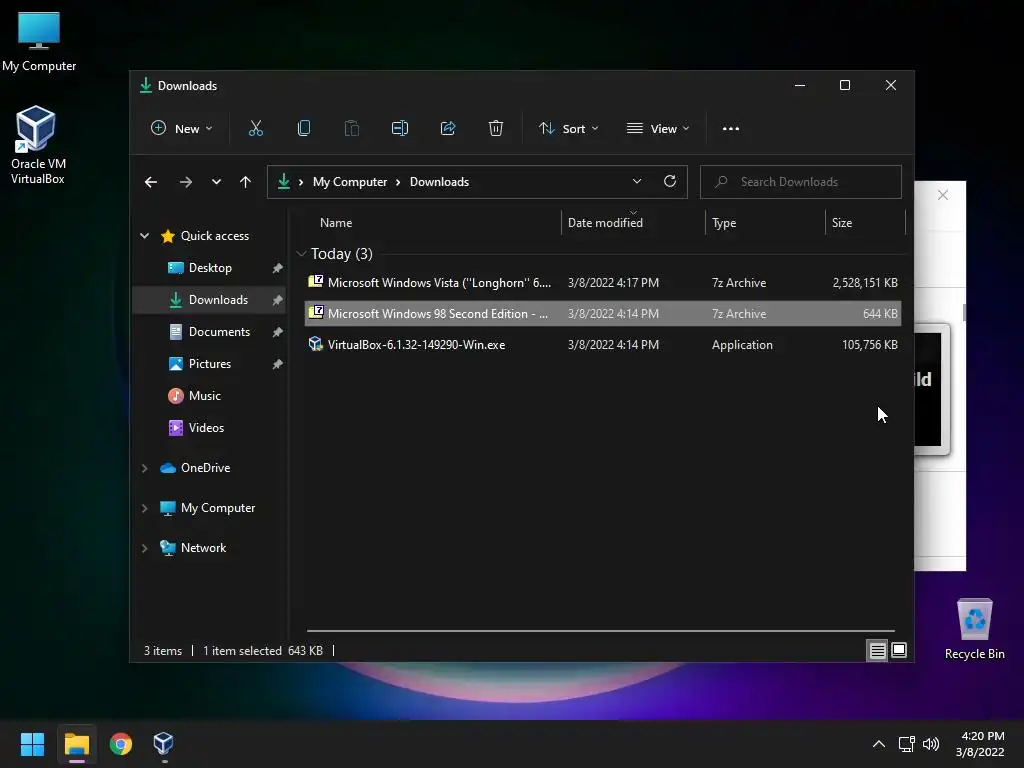Open the Sort options dropdown
This screenshot has width=1024, height=768.
tap(568, 129)
